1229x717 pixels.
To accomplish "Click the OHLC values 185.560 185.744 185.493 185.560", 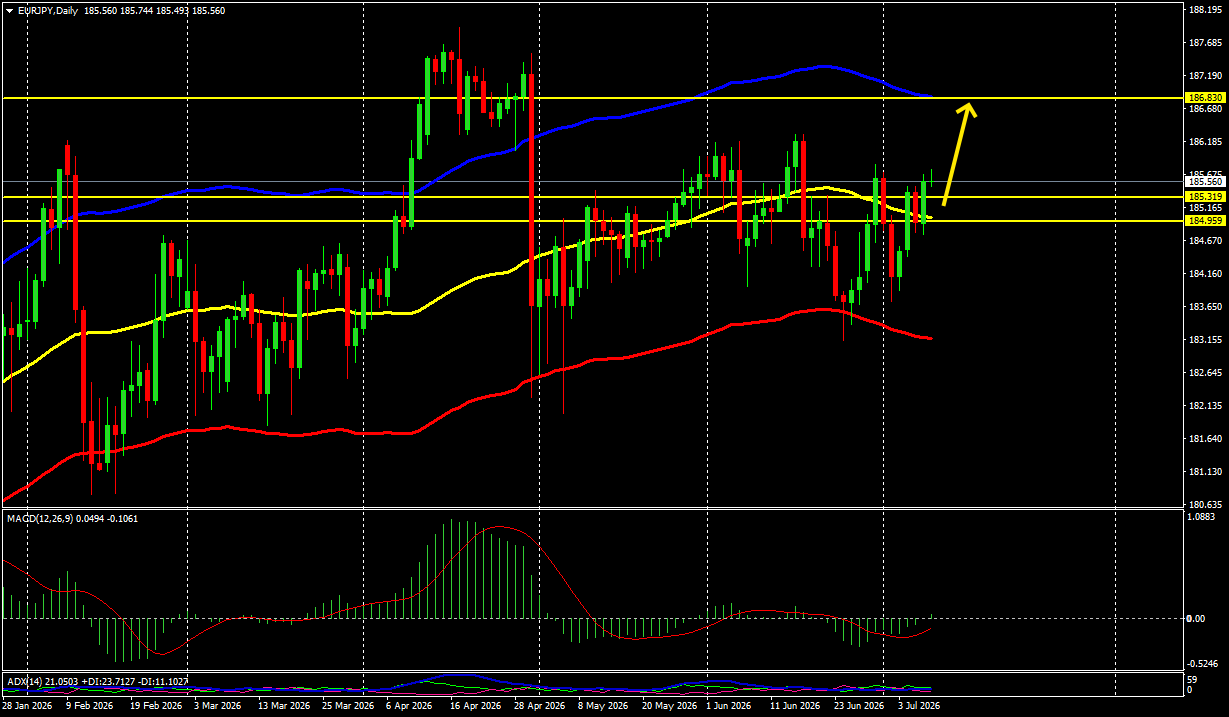I will pyautogui.click(x=155, y=11).
